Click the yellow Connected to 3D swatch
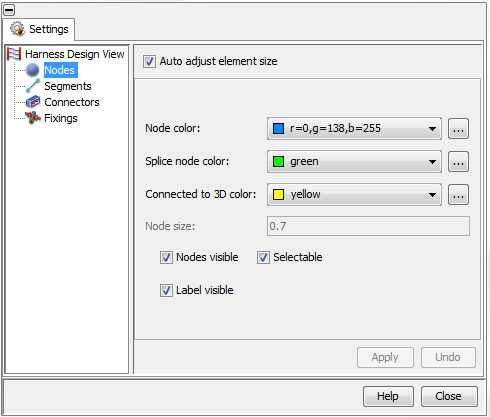The image size is (490, 417). [278, 194]
